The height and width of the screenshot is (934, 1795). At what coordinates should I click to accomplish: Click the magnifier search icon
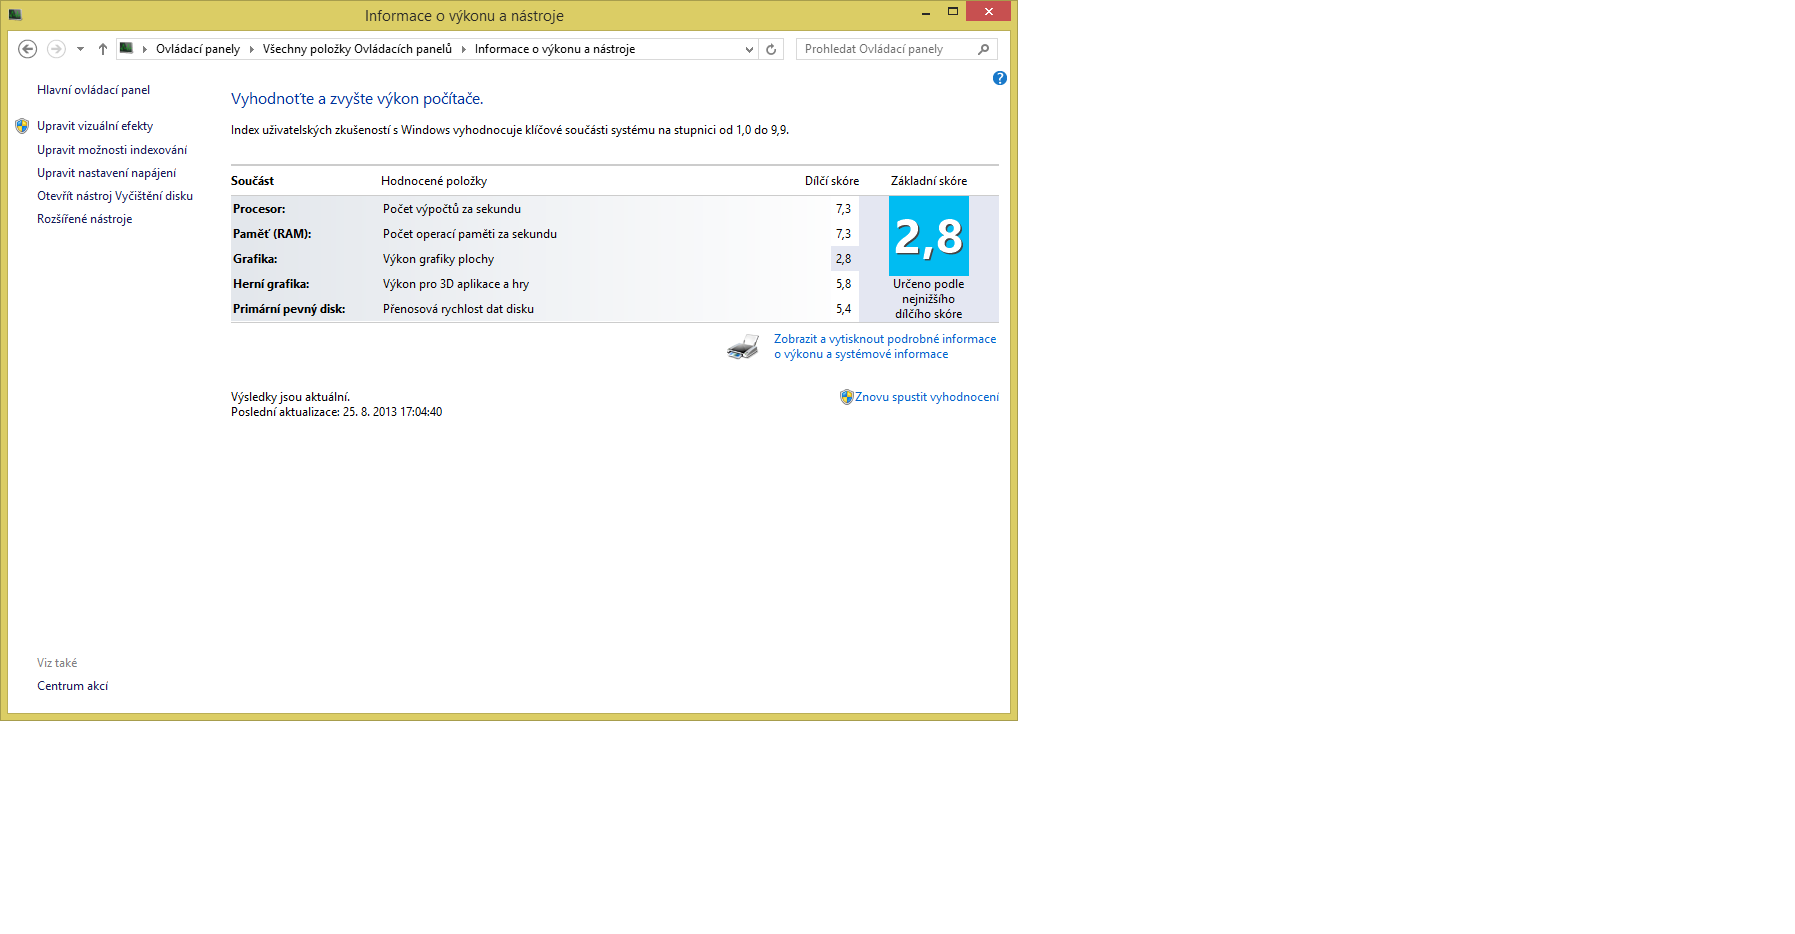tap(984, 49)
